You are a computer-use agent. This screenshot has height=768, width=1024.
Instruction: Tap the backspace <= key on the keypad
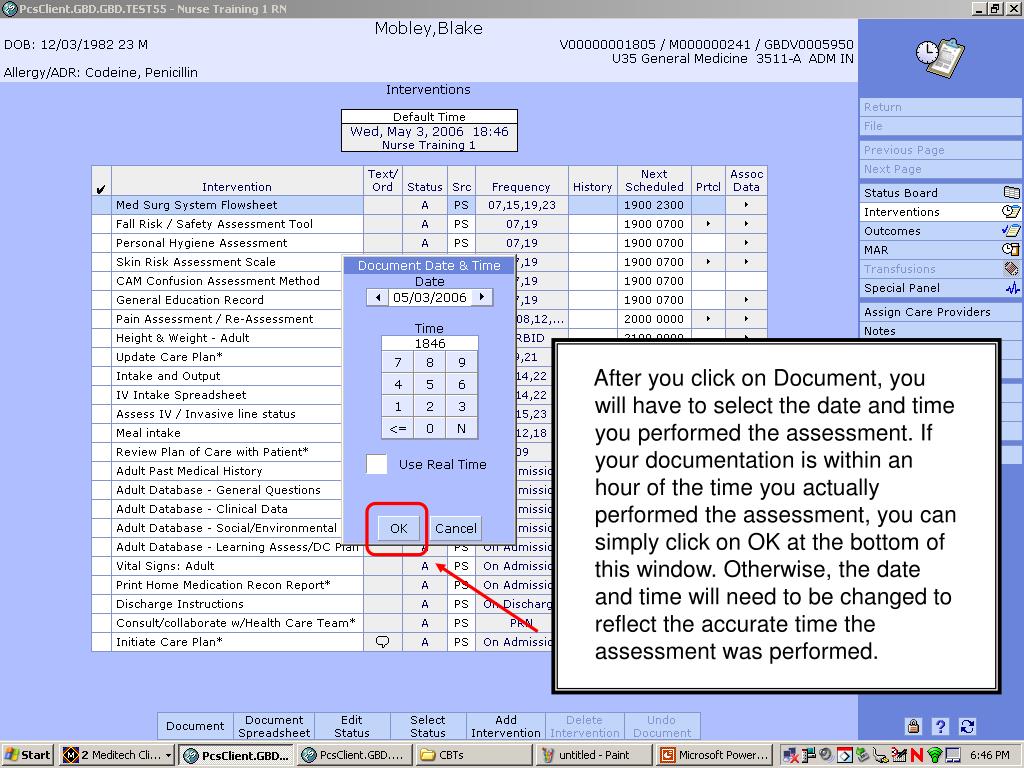click(398, 428)
